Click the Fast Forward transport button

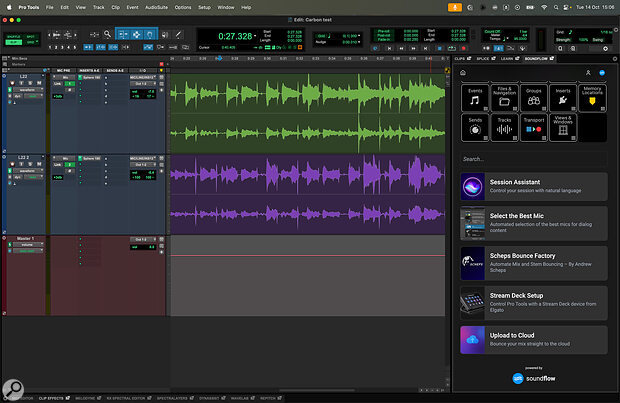(x=413, y=48)
